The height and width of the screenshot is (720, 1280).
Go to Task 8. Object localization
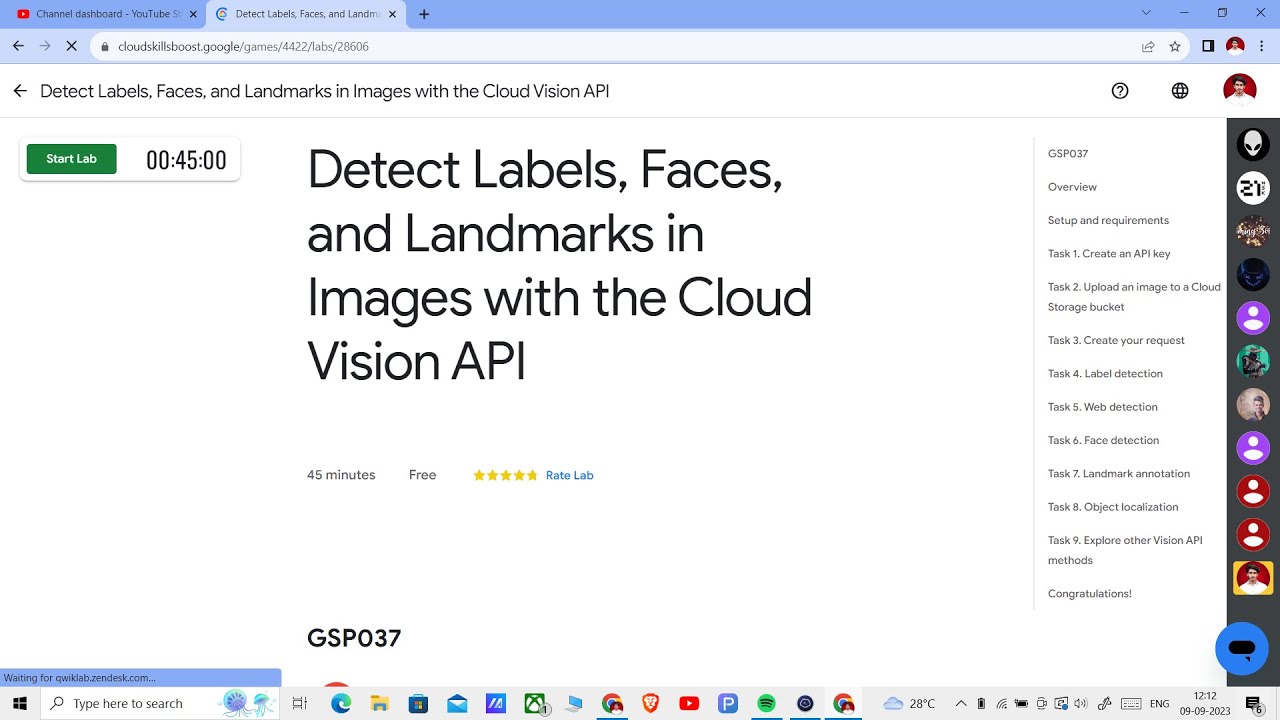(1113, 507)
